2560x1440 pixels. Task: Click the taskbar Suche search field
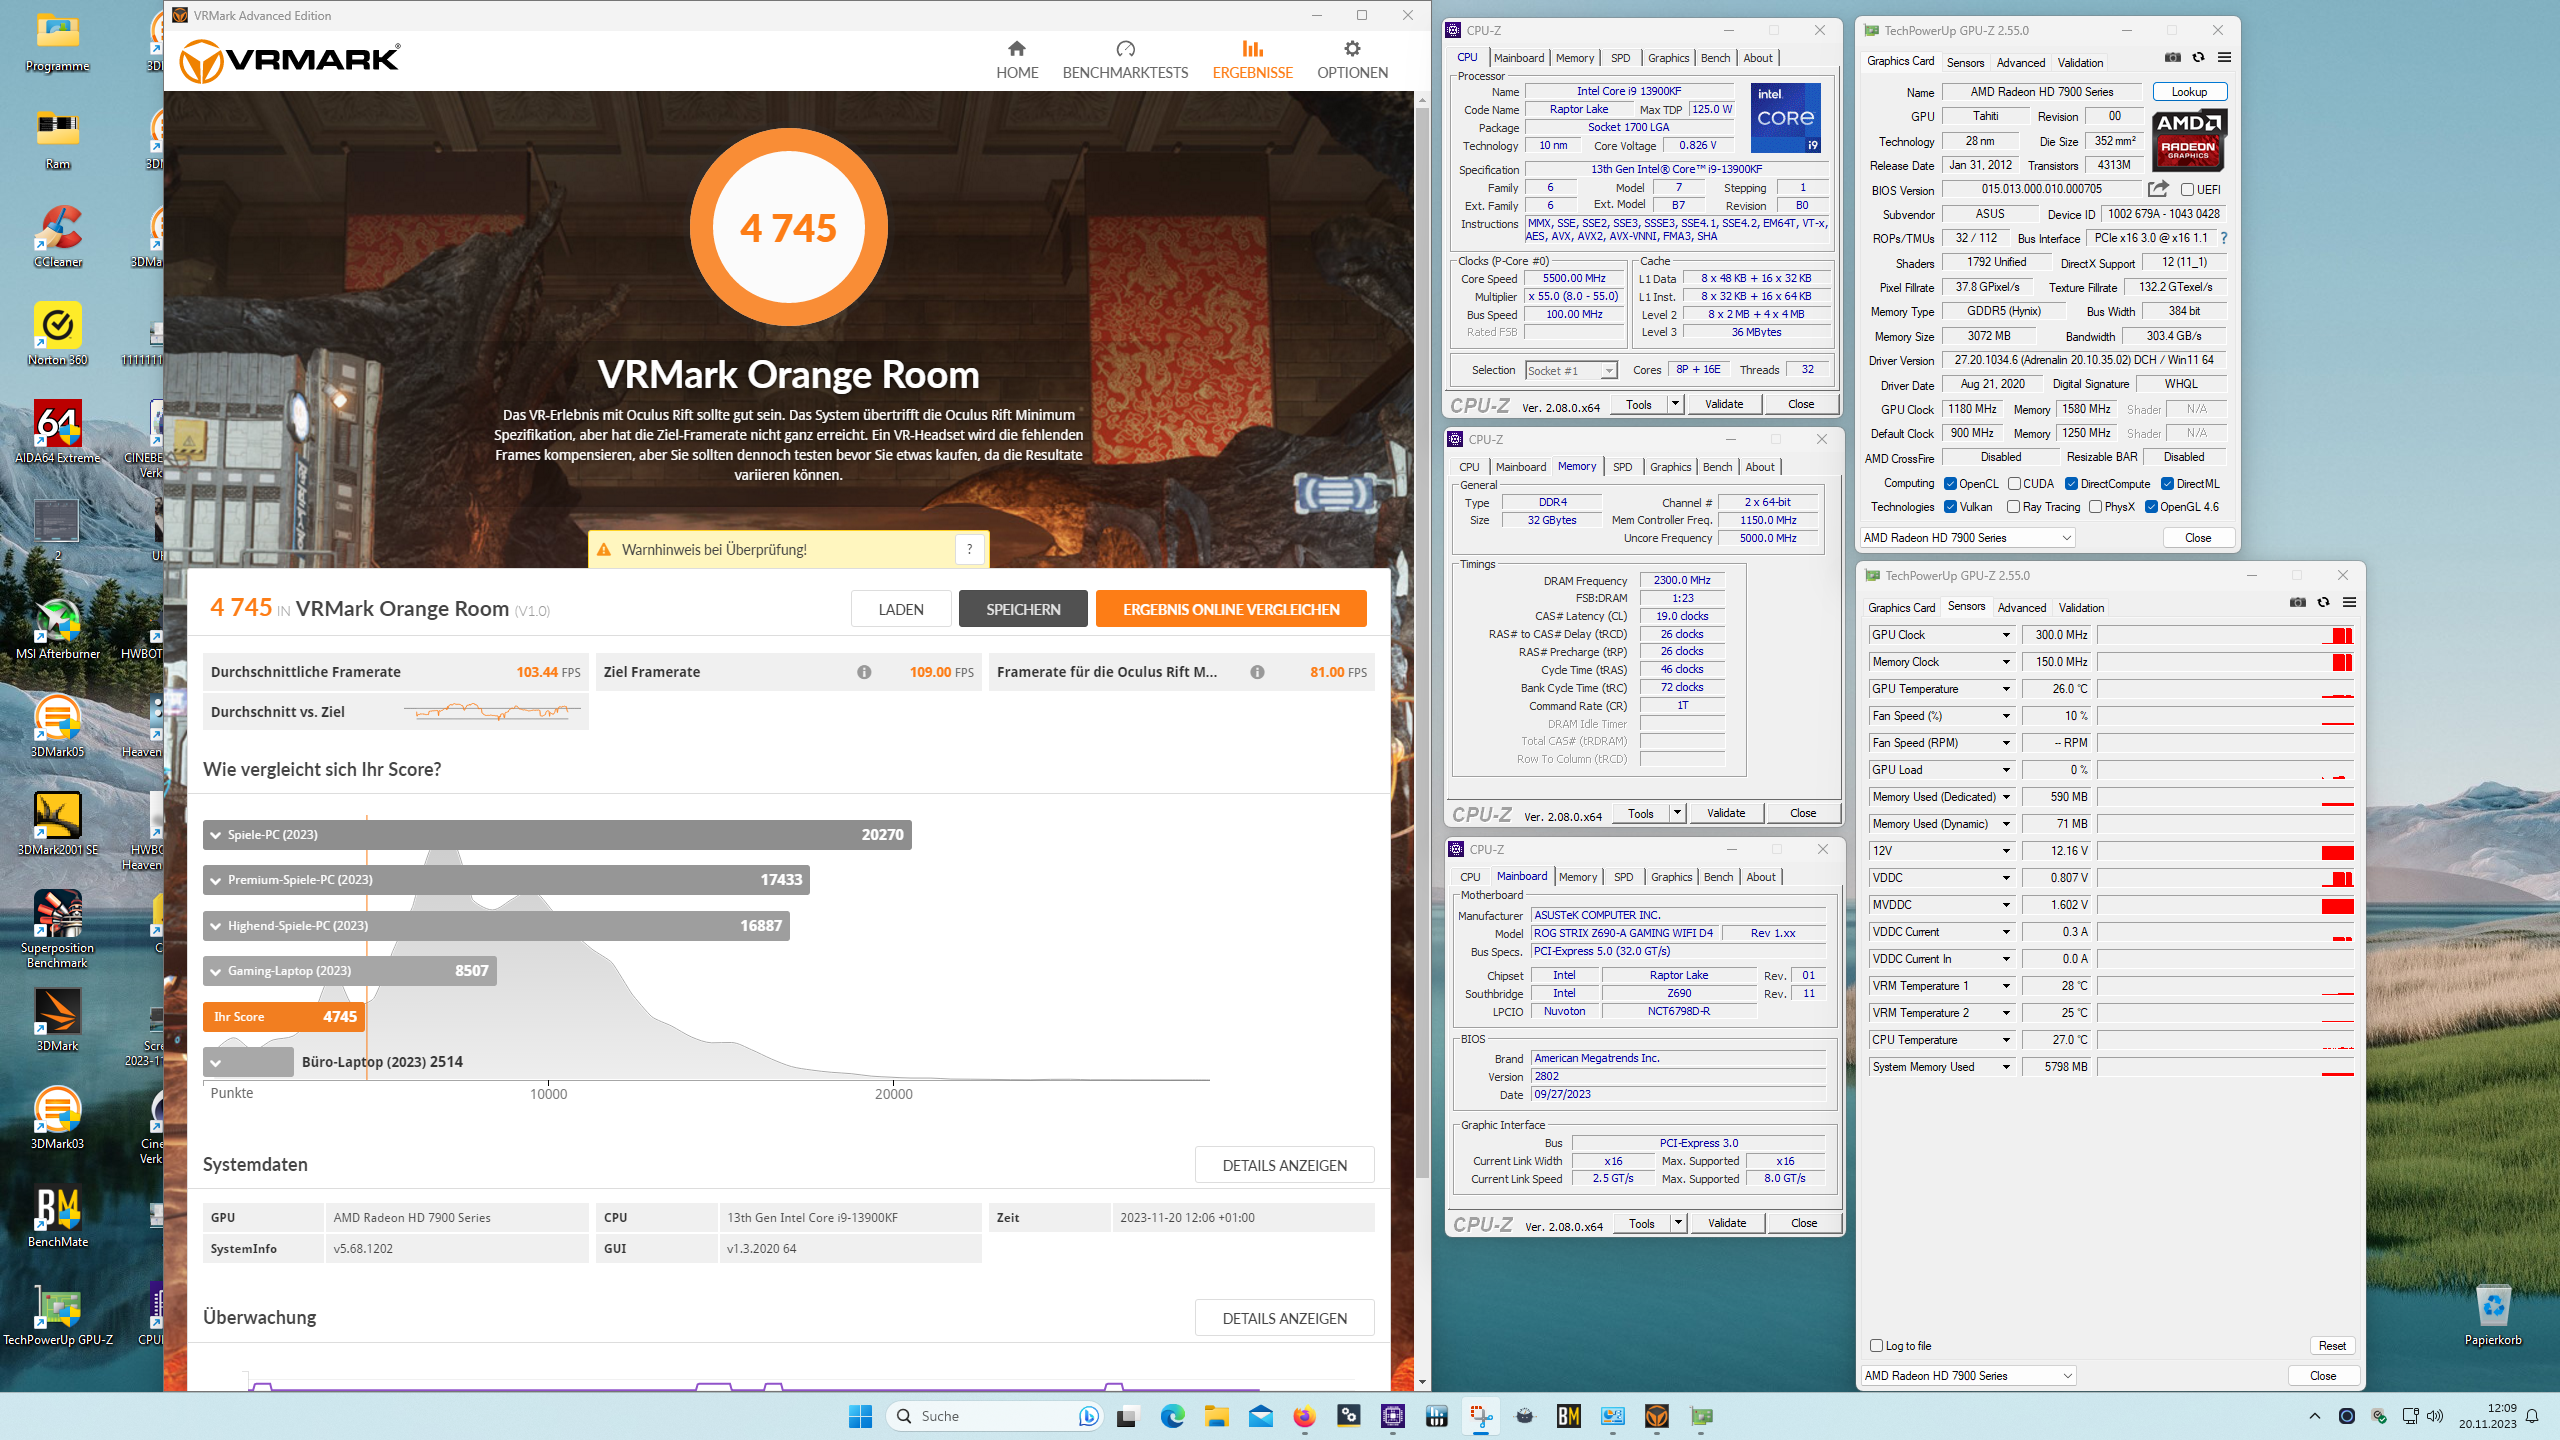coord(996,1416)
